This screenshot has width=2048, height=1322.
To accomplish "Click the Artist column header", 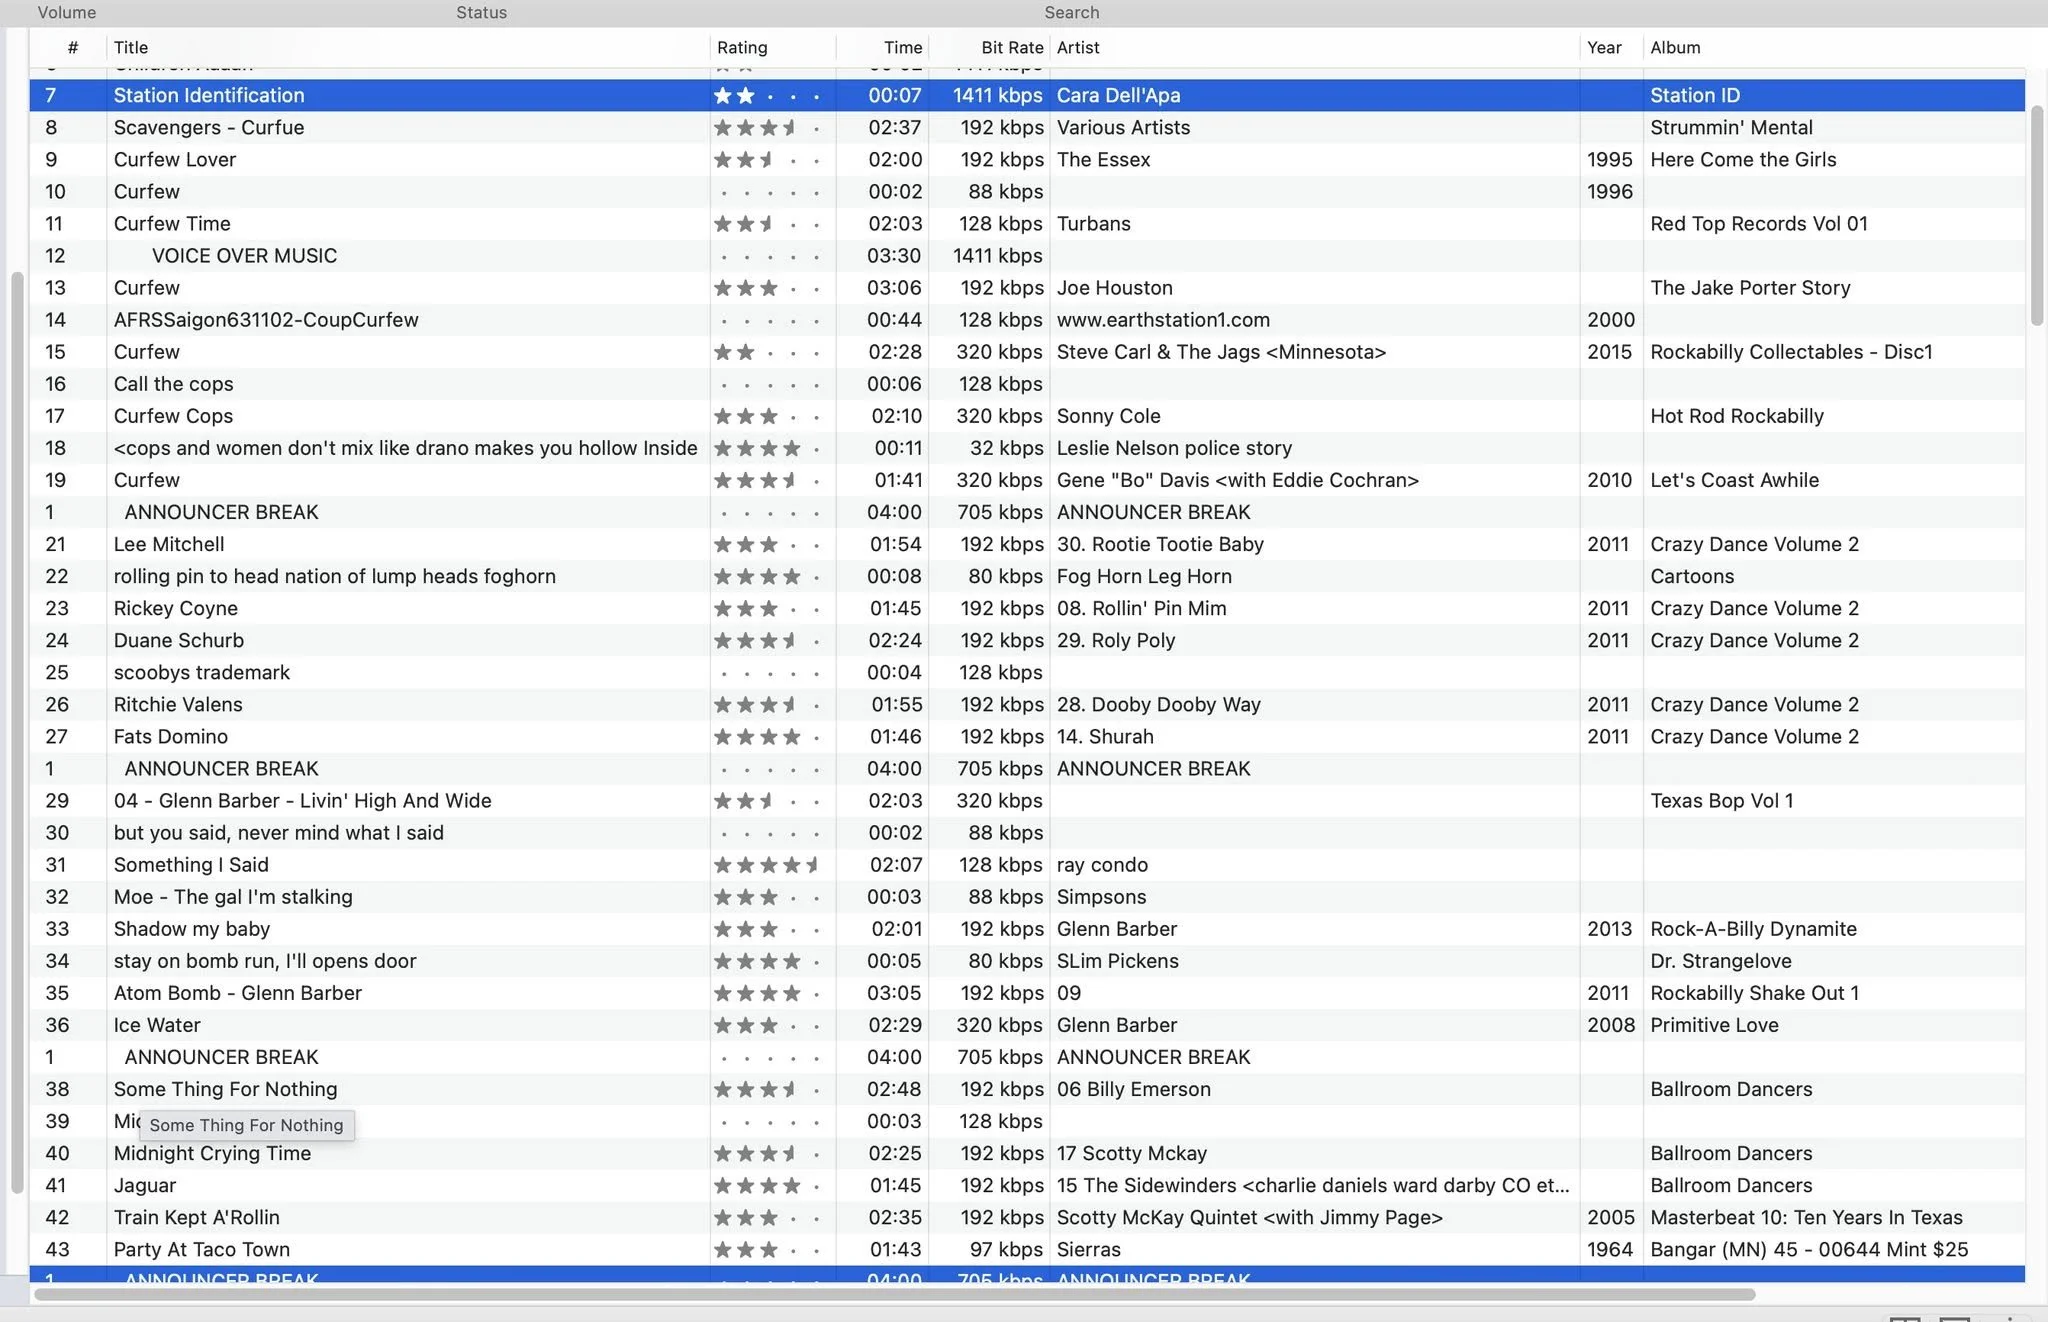I will (x=1078, y=47).
